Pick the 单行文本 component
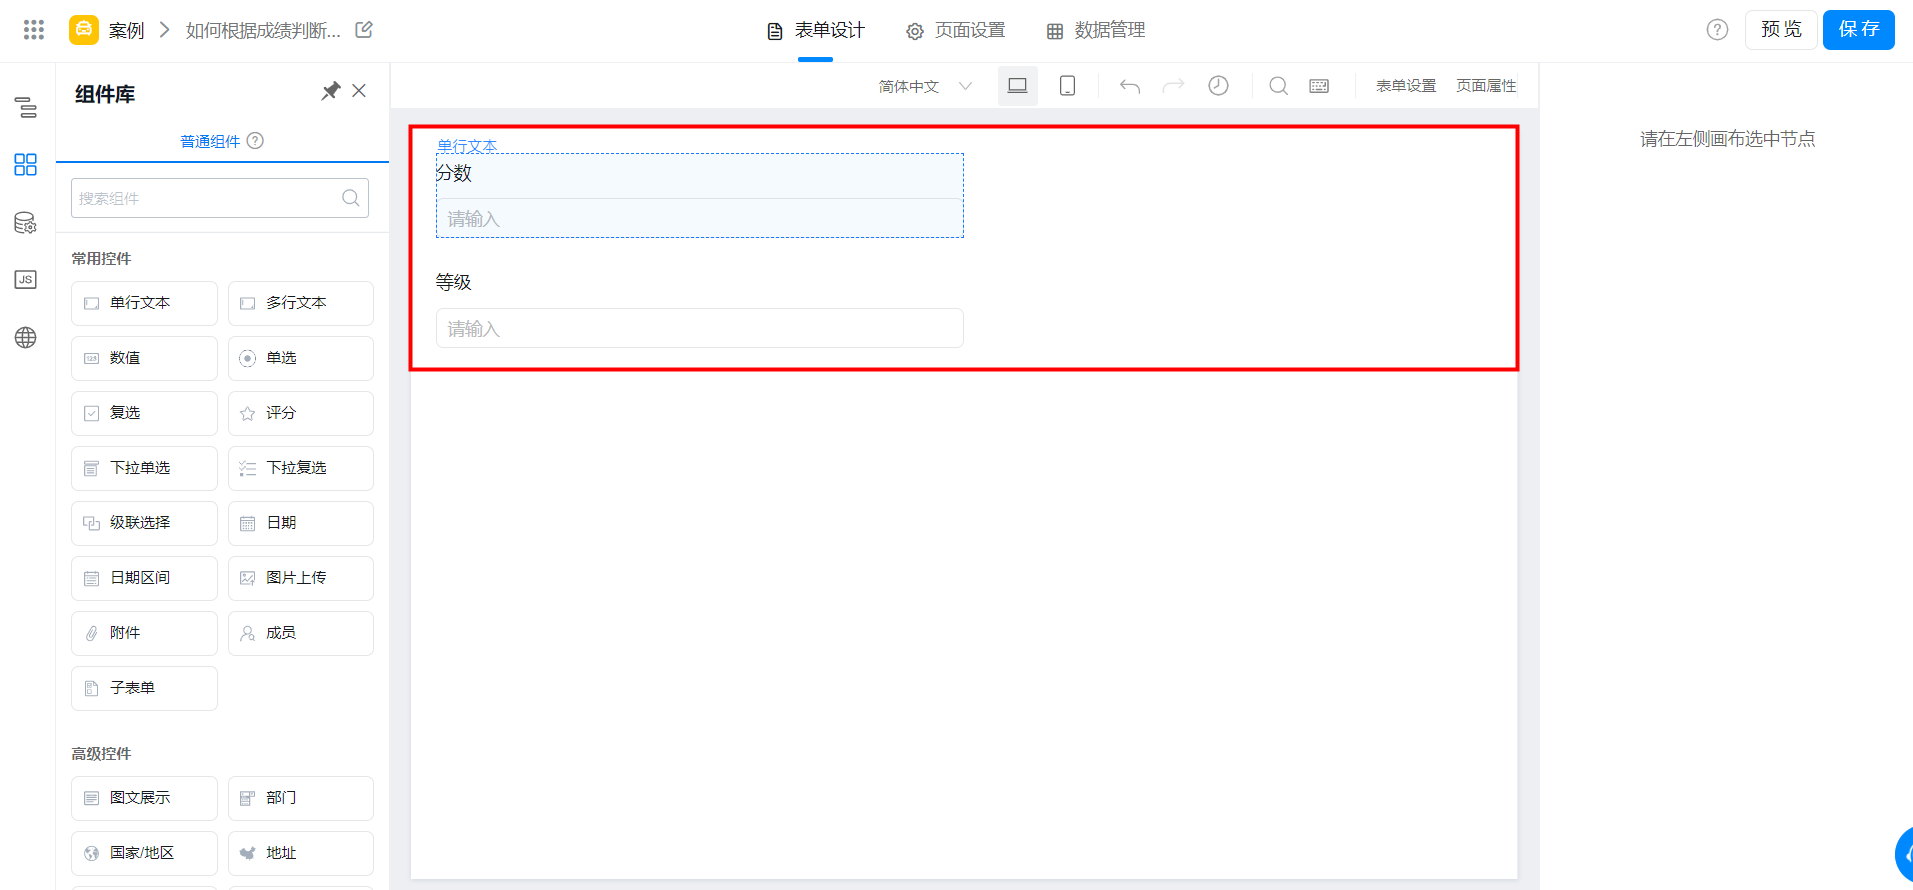This screenshot has height=890, width=1913. pos(144,303)
